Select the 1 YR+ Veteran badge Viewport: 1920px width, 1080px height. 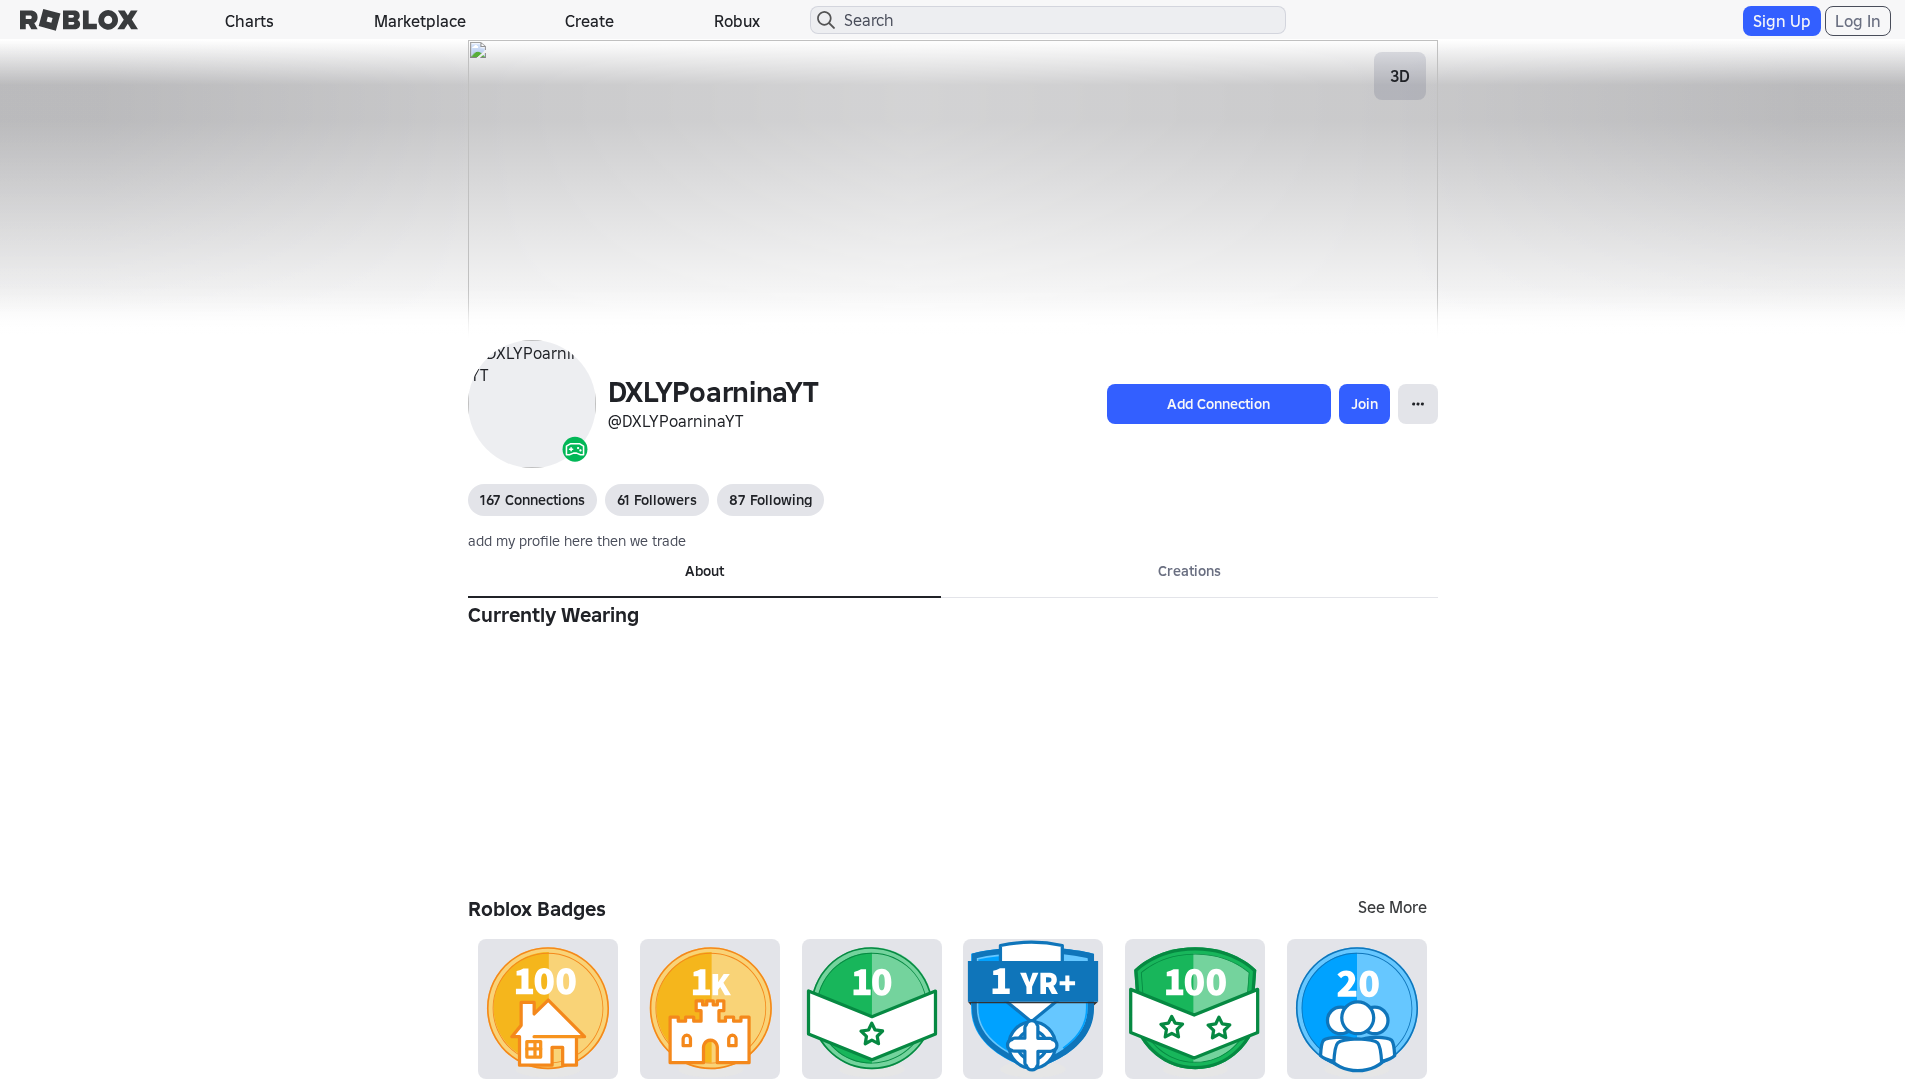tap(1032, 1008)
